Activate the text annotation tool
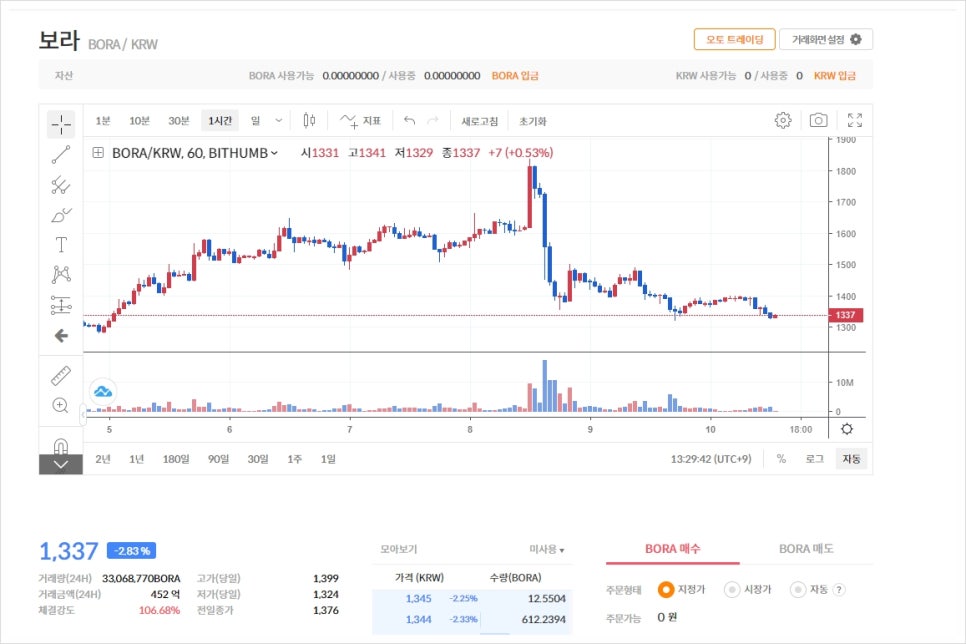Image resolution: width=966 pixels, height=644 pixels. point(61,245)
